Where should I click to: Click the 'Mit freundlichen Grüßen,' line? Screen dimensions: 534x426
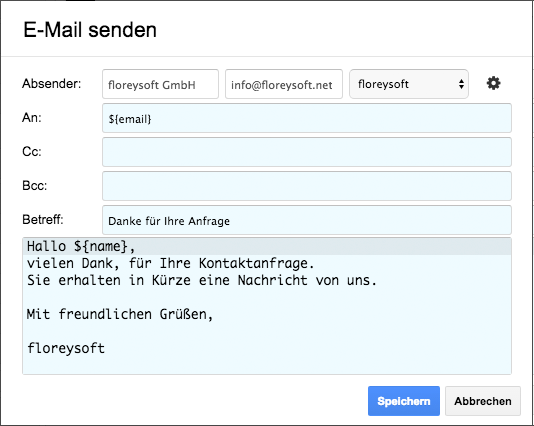tap(120, 314)
